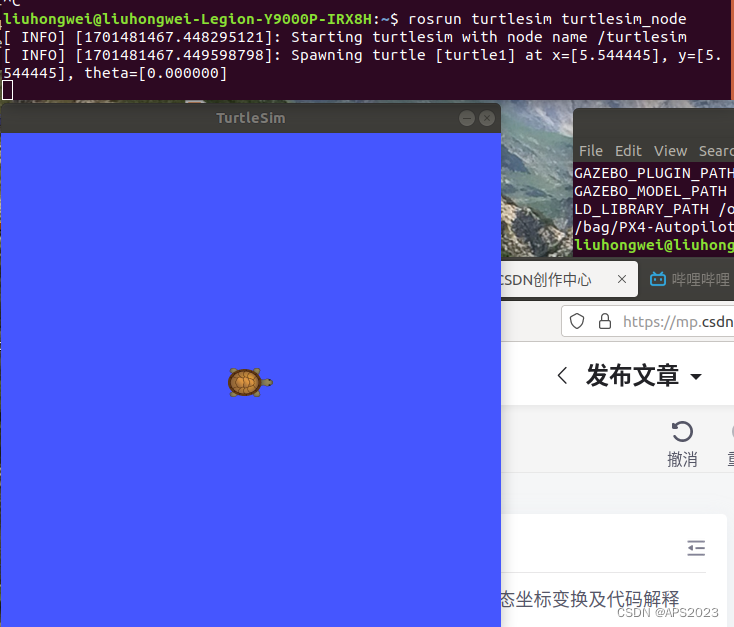Open the Search menu in the background terminal

pos(716,151)
